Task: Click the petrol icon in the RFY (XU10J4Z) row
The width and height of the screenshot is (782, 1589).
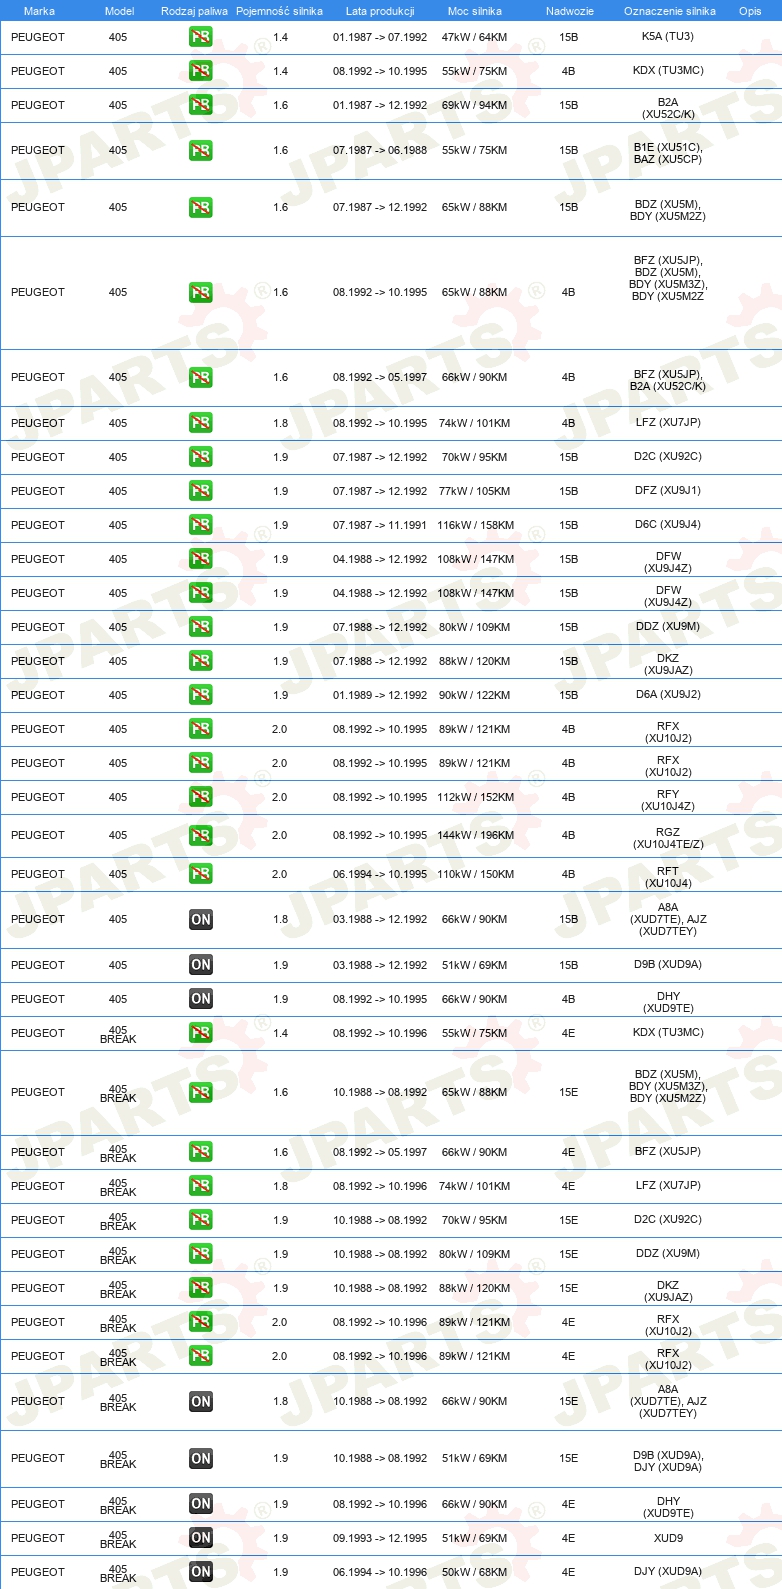Action: (201, 797)
